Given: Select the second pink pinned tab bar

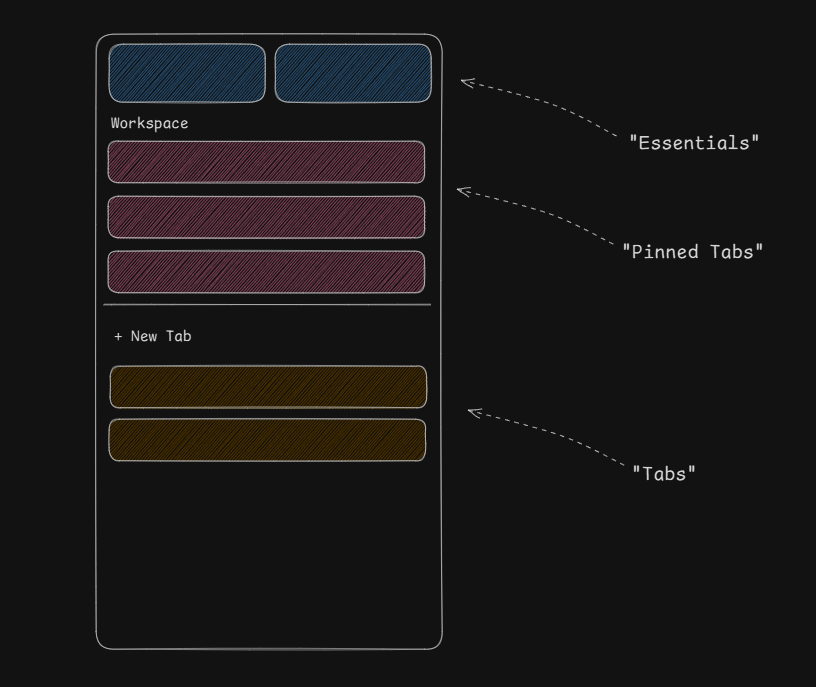Looking at the screenshot, I should tap(266, 217).
